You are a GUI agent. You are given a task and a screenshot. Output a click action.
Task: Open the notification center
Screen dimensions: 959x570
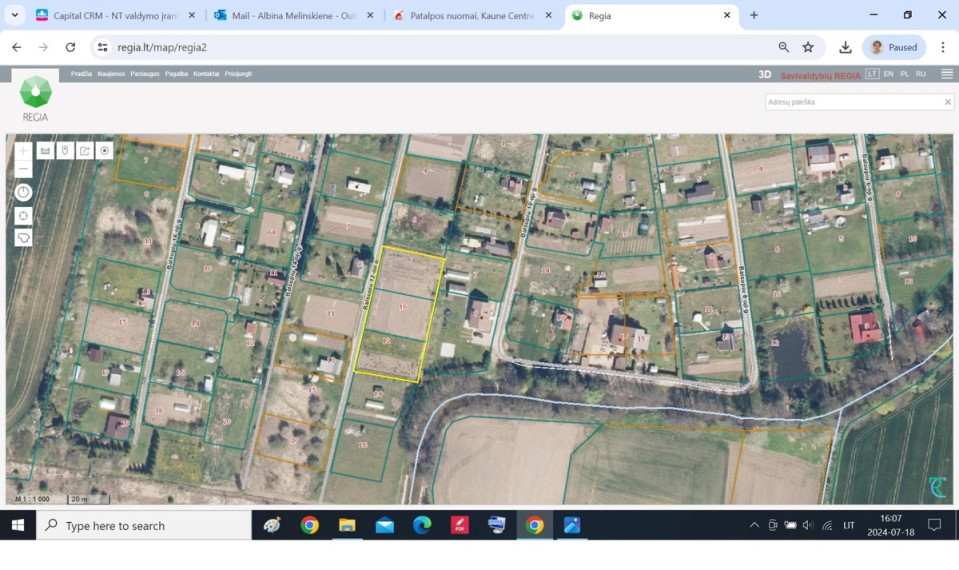click(934, 525)
